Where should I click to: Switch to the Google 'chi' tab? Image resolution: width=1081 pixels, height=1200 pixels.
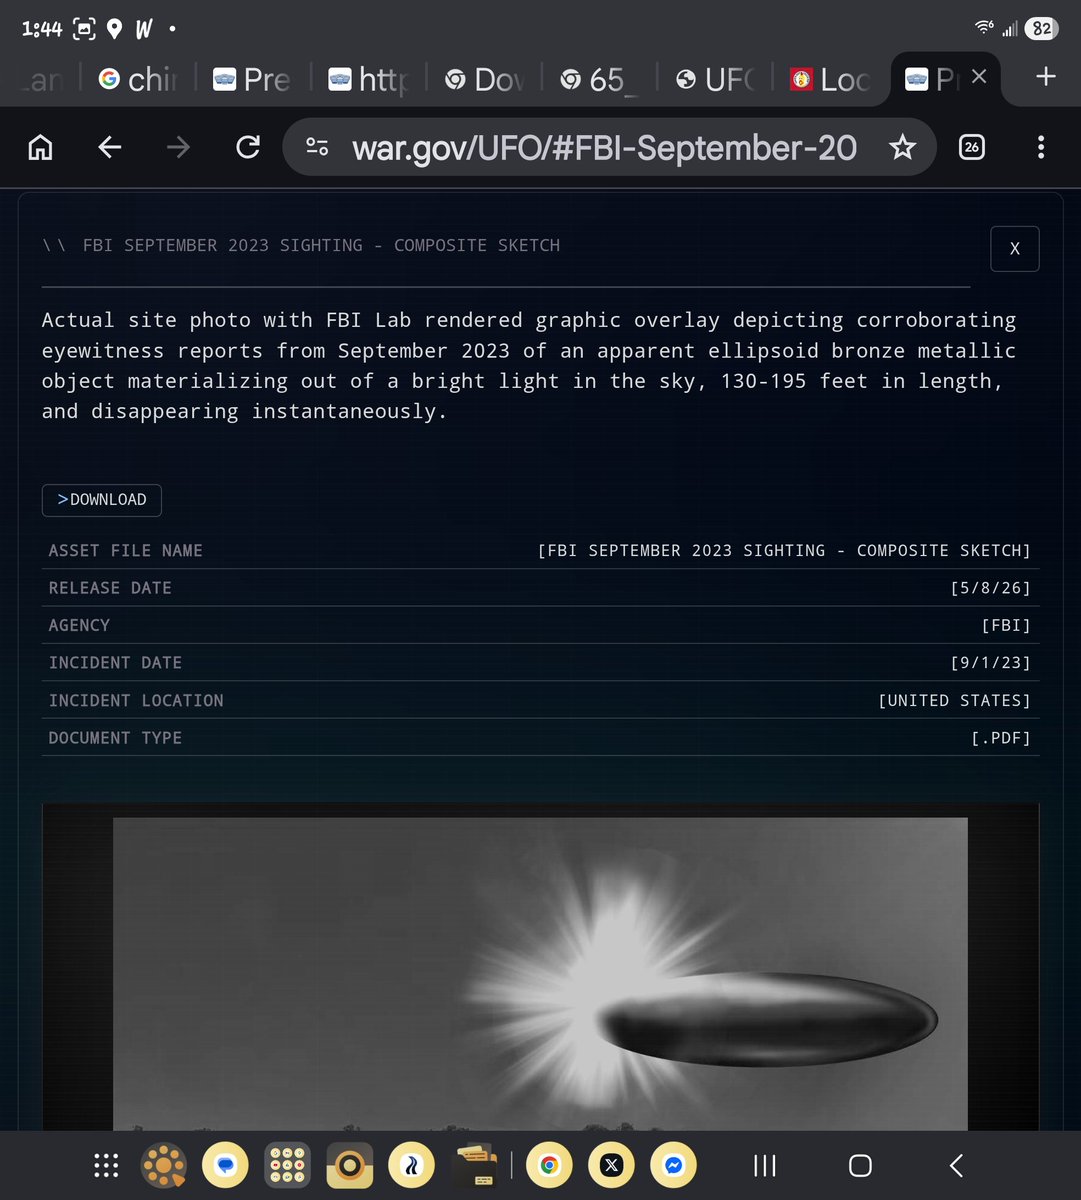point(137,79)
